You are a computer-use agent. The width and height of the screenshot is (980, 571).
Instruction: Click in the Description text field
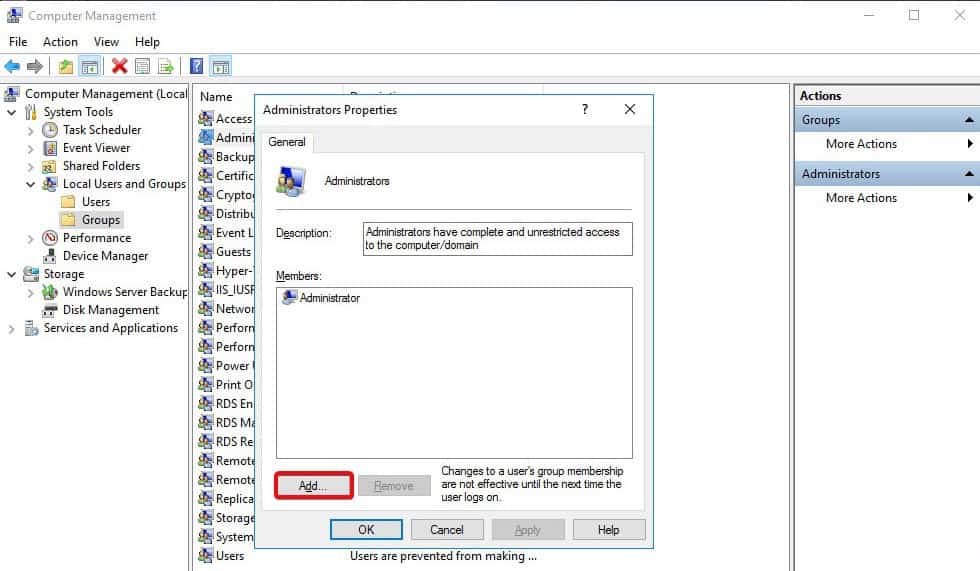pos(498,239)
